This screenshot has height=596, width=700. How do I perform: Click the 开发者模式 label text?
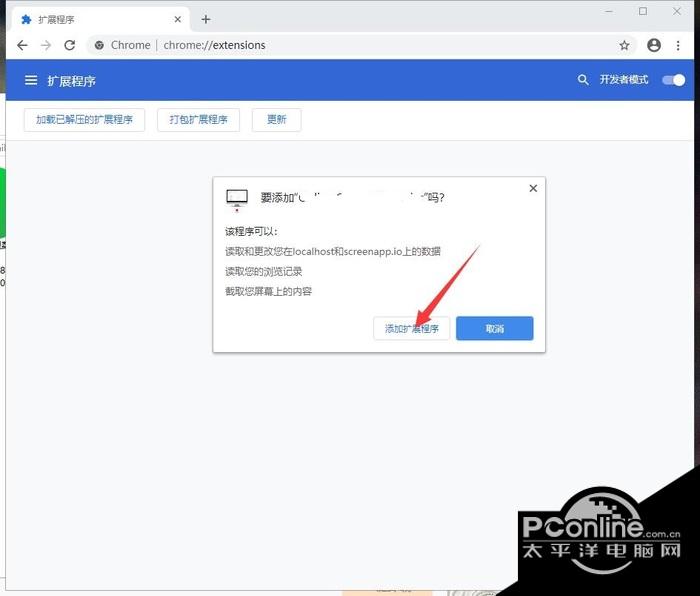coord(624,80)
